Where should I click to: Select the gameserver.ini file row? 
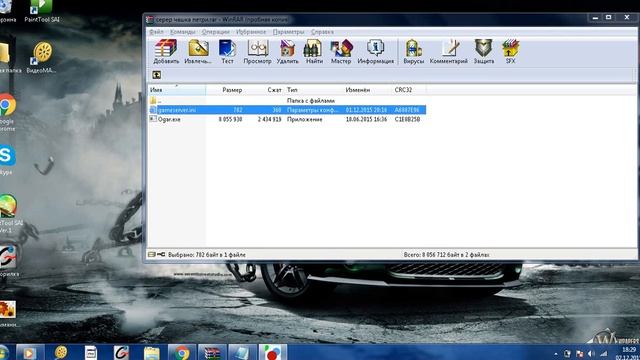(287, 110)
